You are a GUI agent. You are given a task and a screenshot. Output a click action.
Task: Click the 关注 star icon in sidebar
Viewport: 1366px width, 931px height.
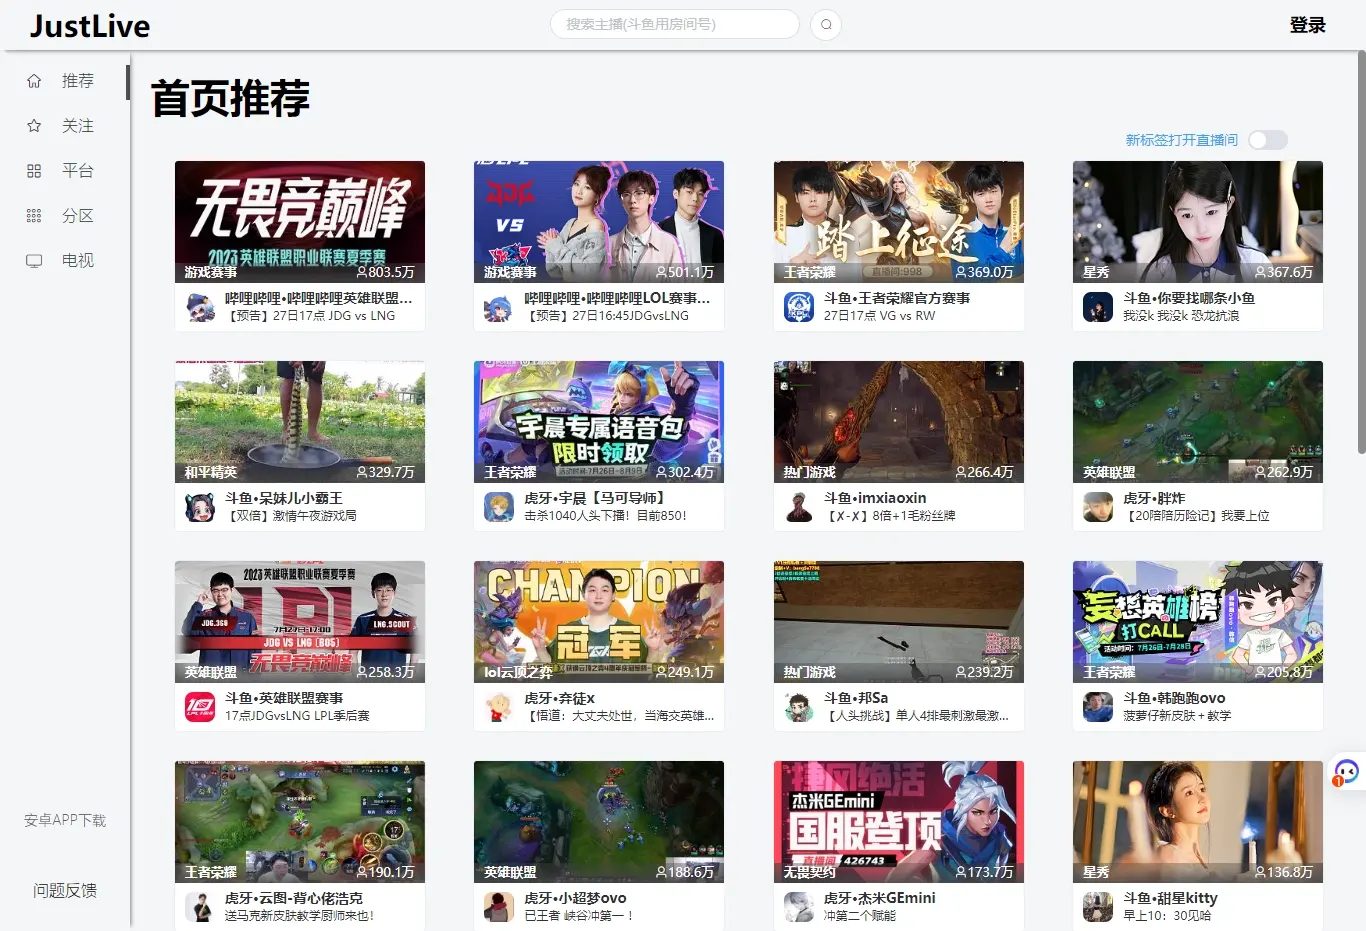click(33, 126)
